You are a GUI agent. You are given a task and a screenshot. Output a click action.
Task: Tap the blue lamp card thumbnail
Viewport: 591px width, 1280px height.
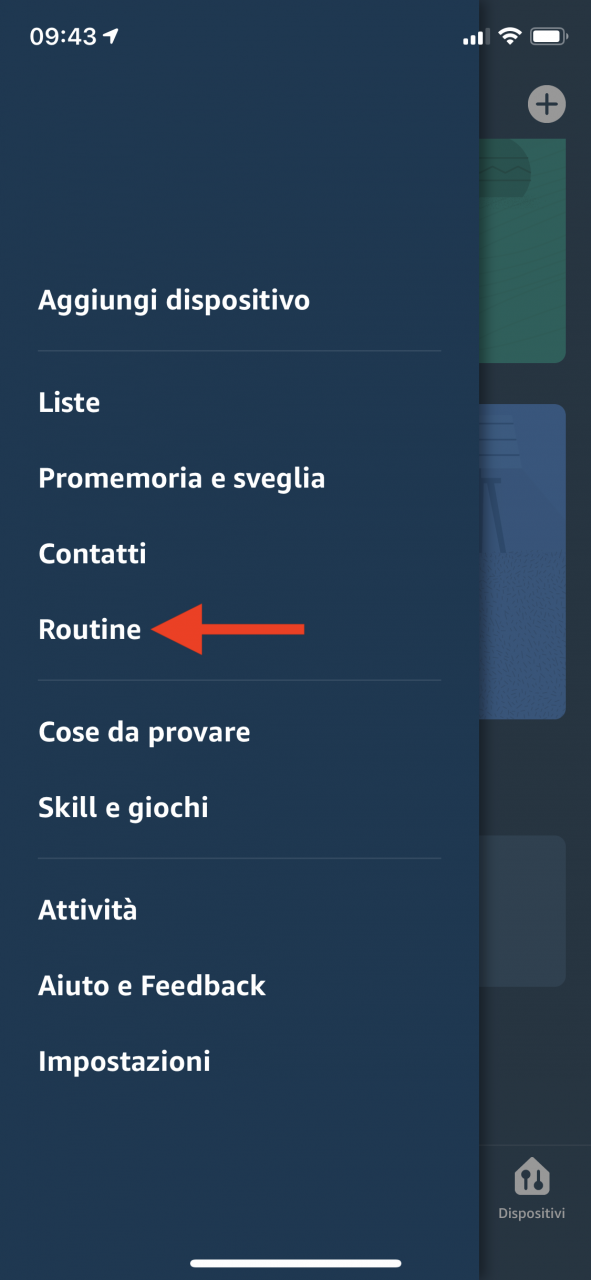click(523, 561)
